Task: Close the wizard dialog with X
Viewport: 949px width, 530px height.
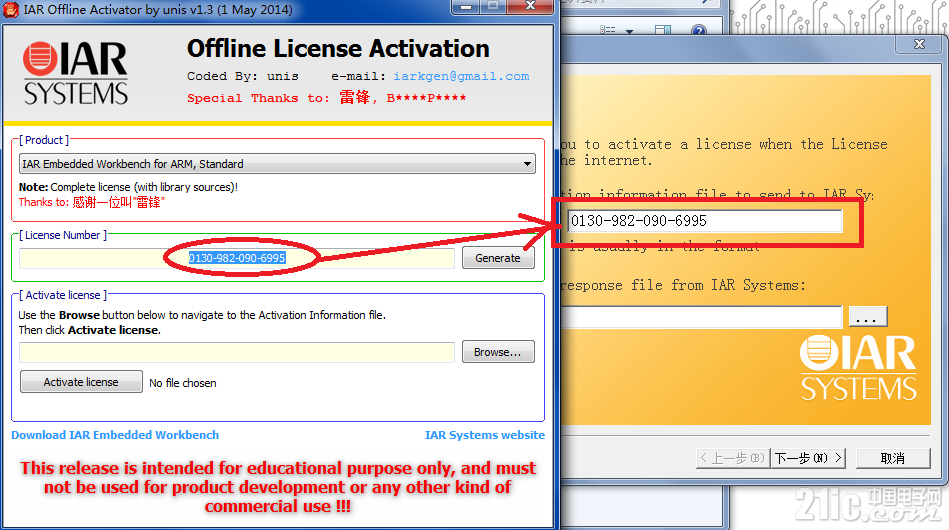Action: click(x=919, y=44)
